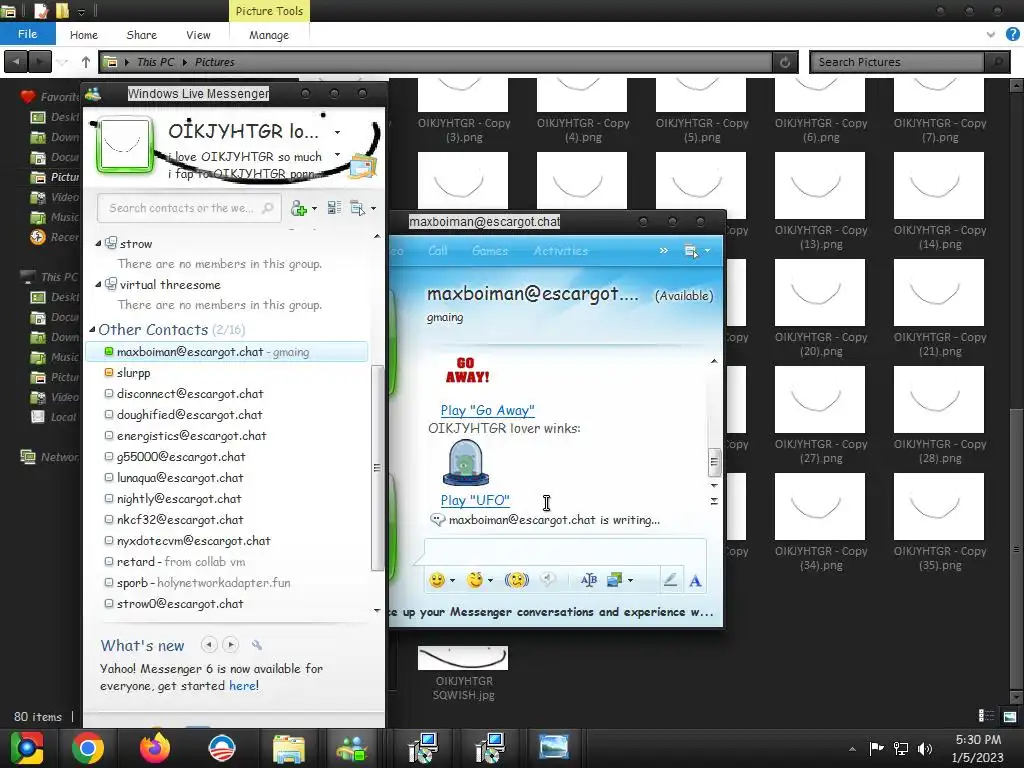Open personal message dropdown arrow
Screen dimensions: 1024x768
coord(338,155)
